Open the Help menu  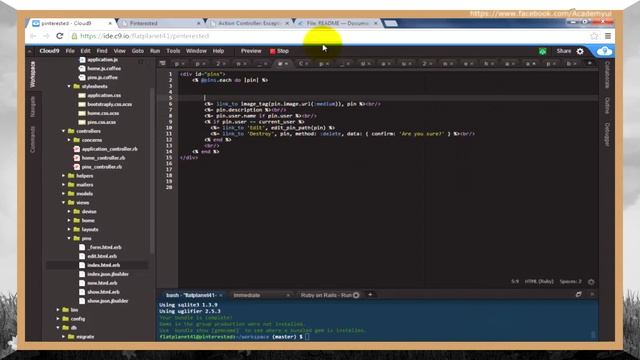218,51
